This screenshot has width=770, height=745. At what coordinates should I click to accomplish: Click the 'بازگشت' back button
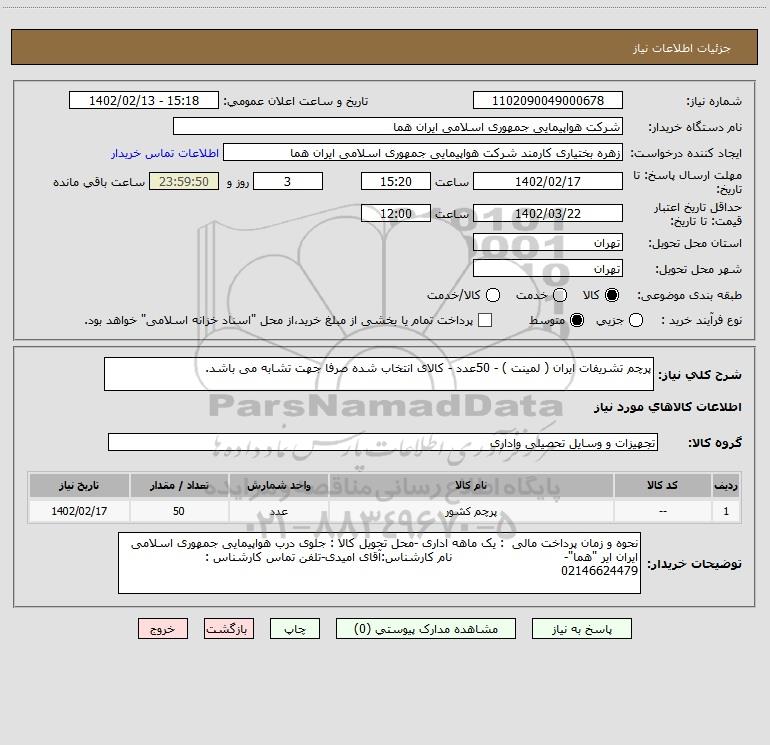tap(227, 629)
